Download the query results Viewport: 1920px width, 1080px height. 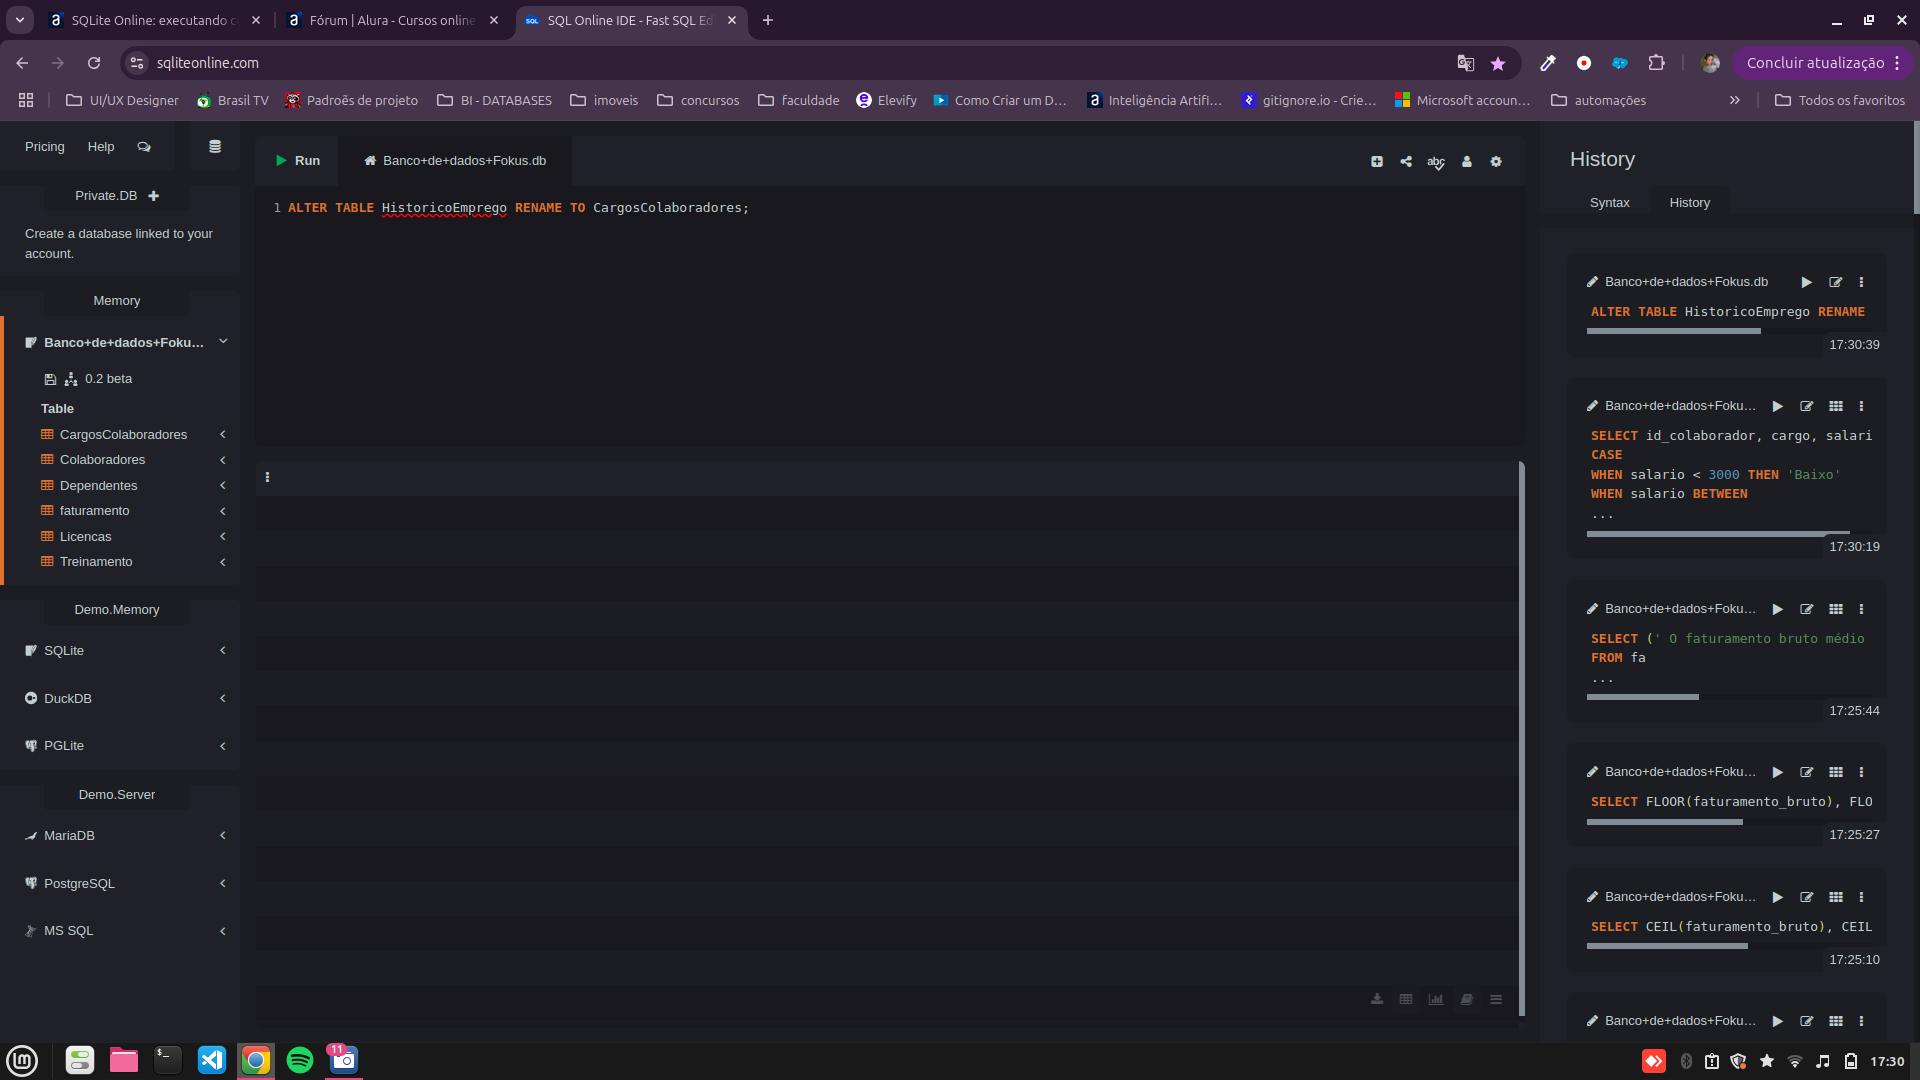(x=1377, y=999)
